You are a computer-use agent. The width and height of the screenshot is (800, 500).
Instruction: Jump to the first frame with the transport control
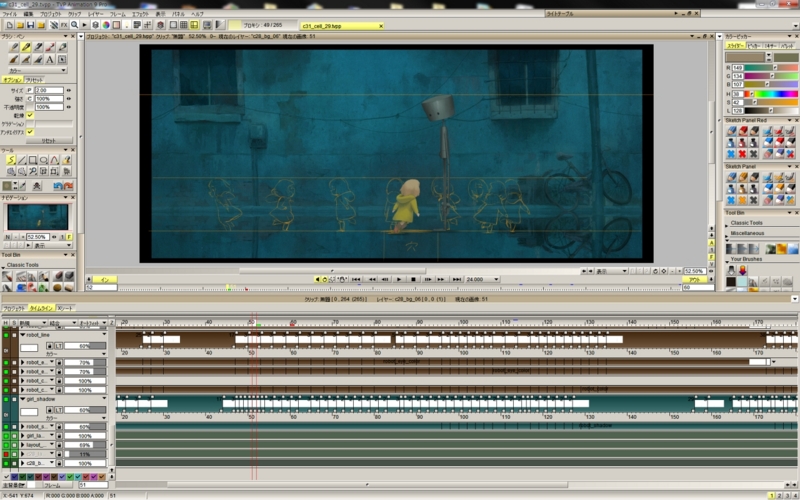pyautogui.click(x=357, y=279)
